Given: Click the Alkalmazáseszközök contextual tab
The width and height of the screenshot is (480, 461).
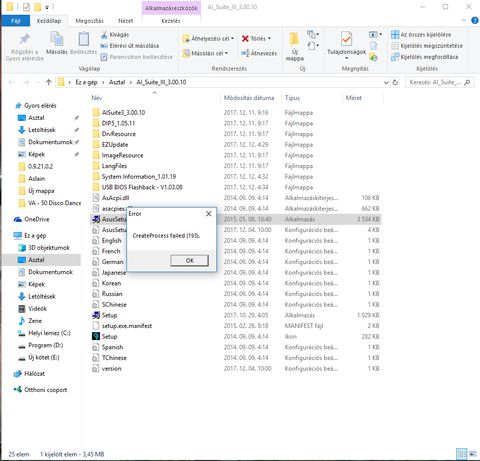Looking at the screenshot, I should 171,8.
